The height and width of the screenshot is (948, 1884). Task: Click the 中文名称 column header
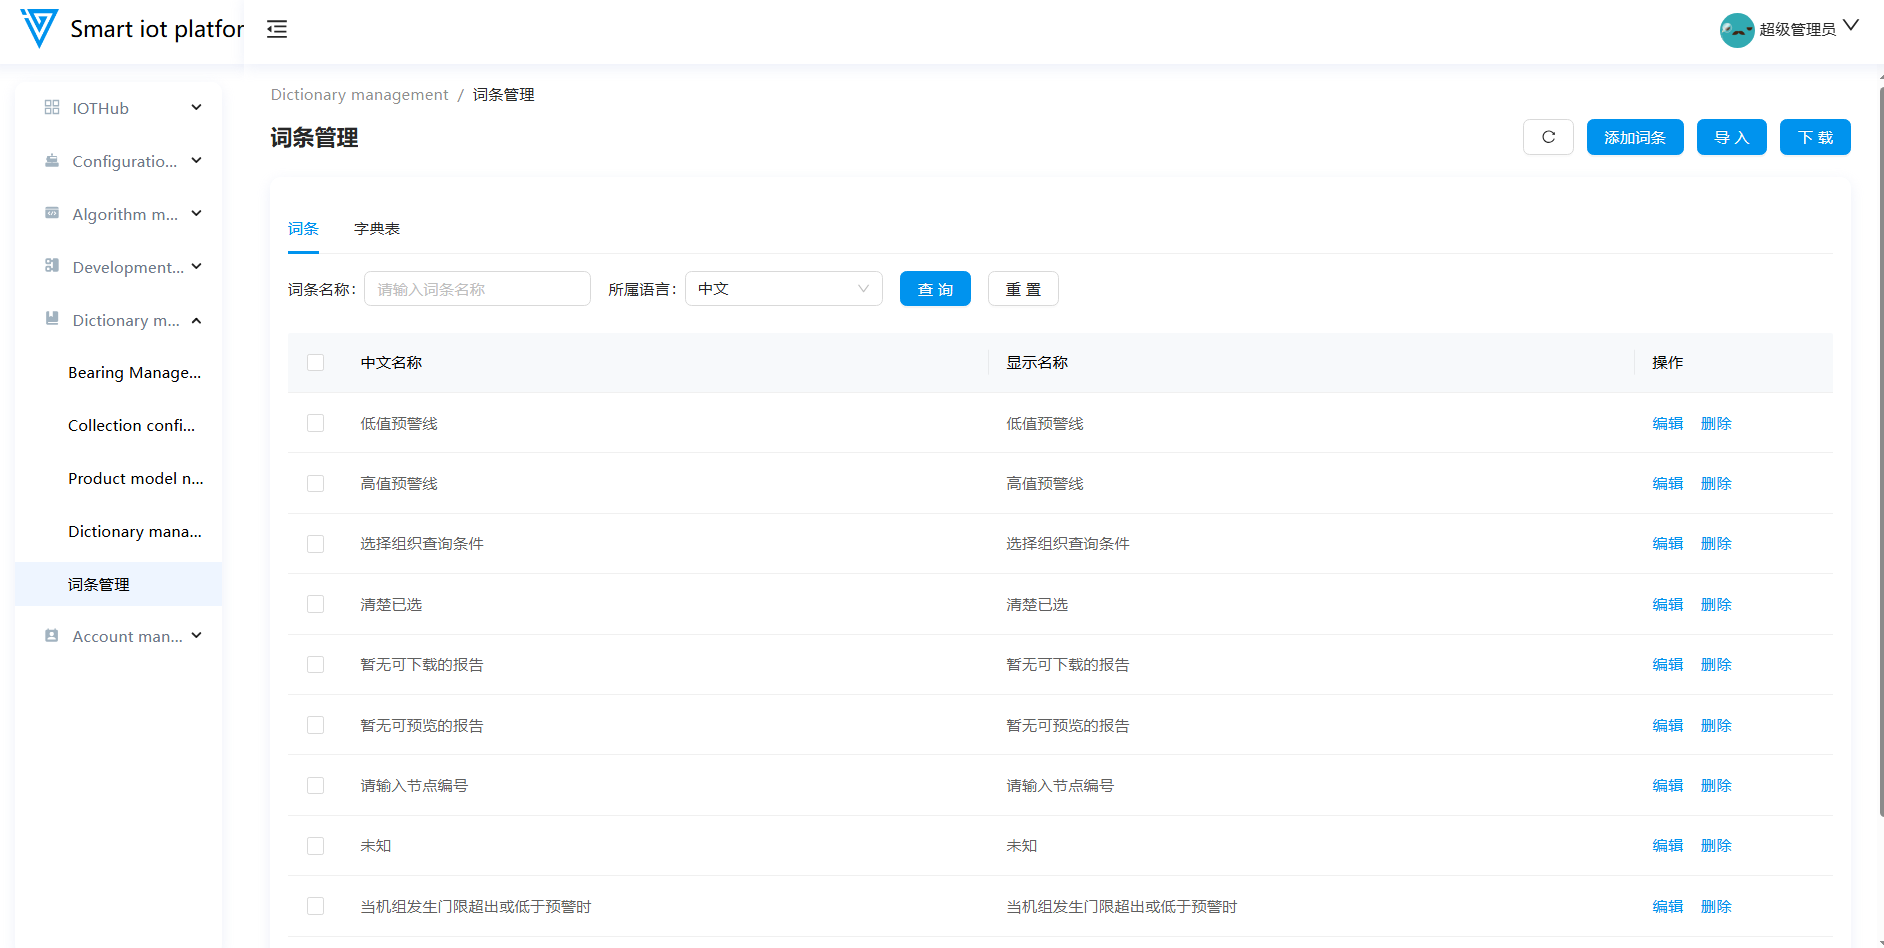[x=391, y=362]
